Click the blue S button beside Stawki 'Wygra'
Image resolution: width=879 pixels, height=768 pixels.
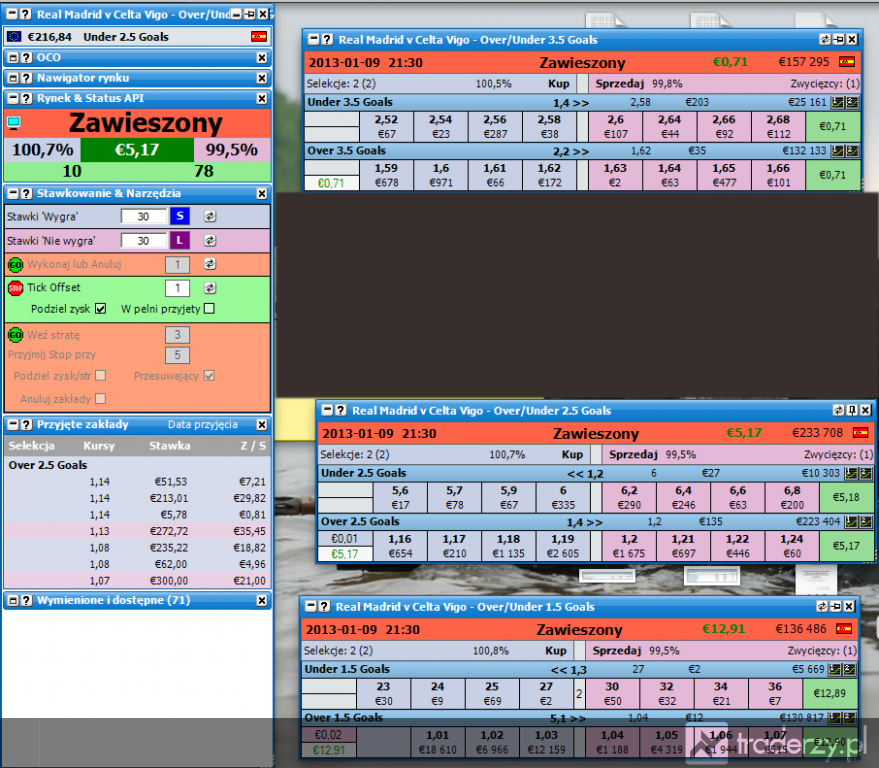tap(179, 216)
